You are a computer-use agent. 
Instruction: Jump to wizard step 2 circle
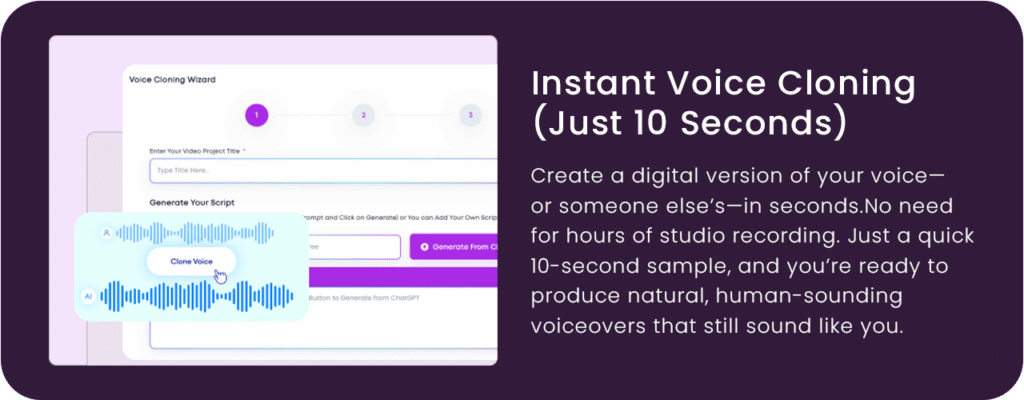pyautogui.click(x=363, y=116)
